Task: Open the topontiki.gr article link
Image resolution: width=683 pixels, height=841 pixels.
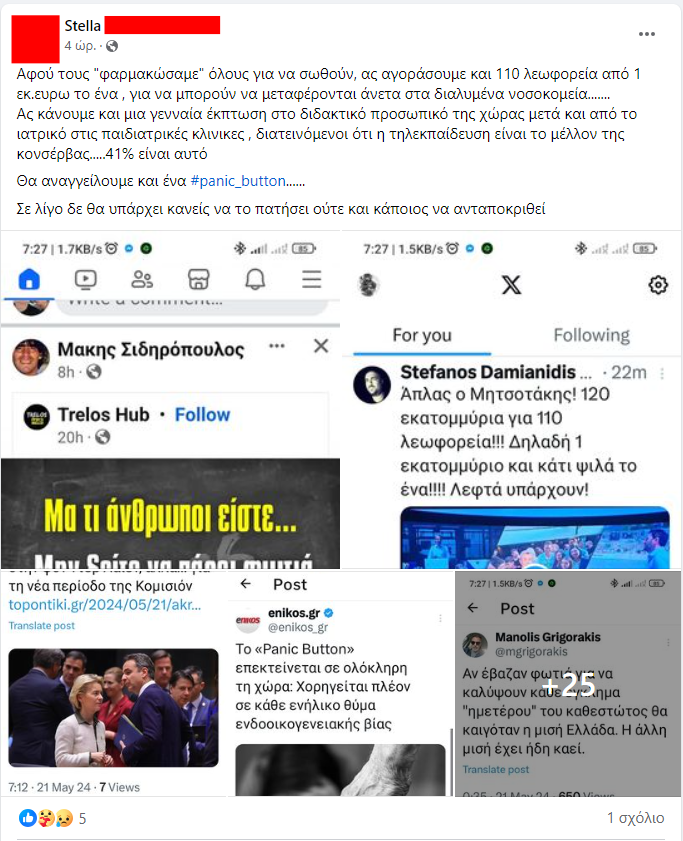Action: (105, 605)
